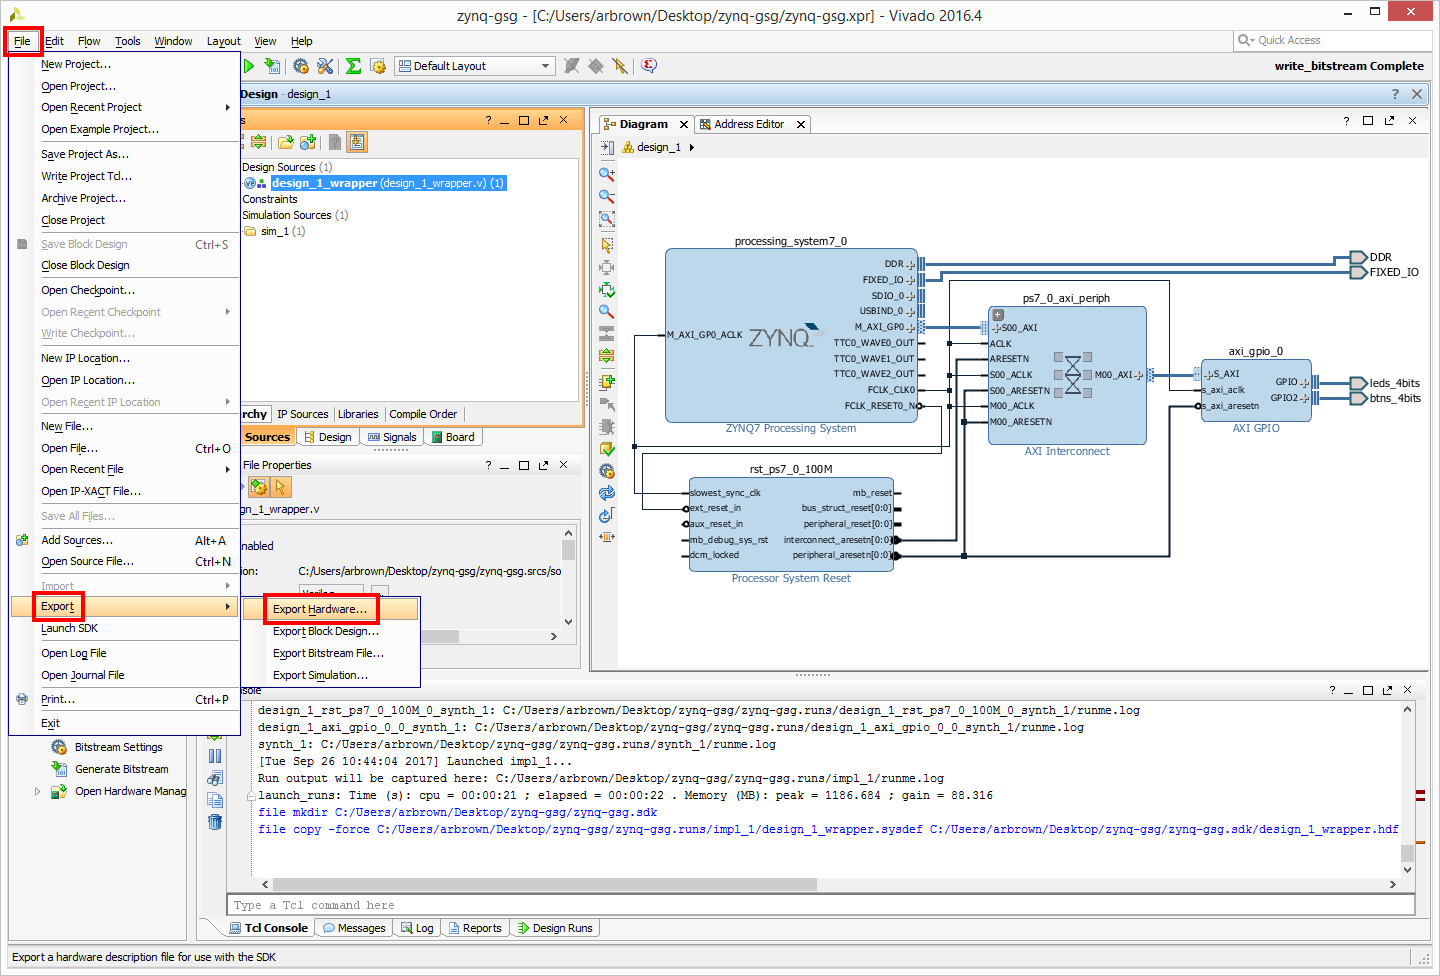1440x976 pixels.
Task: Click Generate Bitstream in Flow Navigator
Action: pos(122,769)
